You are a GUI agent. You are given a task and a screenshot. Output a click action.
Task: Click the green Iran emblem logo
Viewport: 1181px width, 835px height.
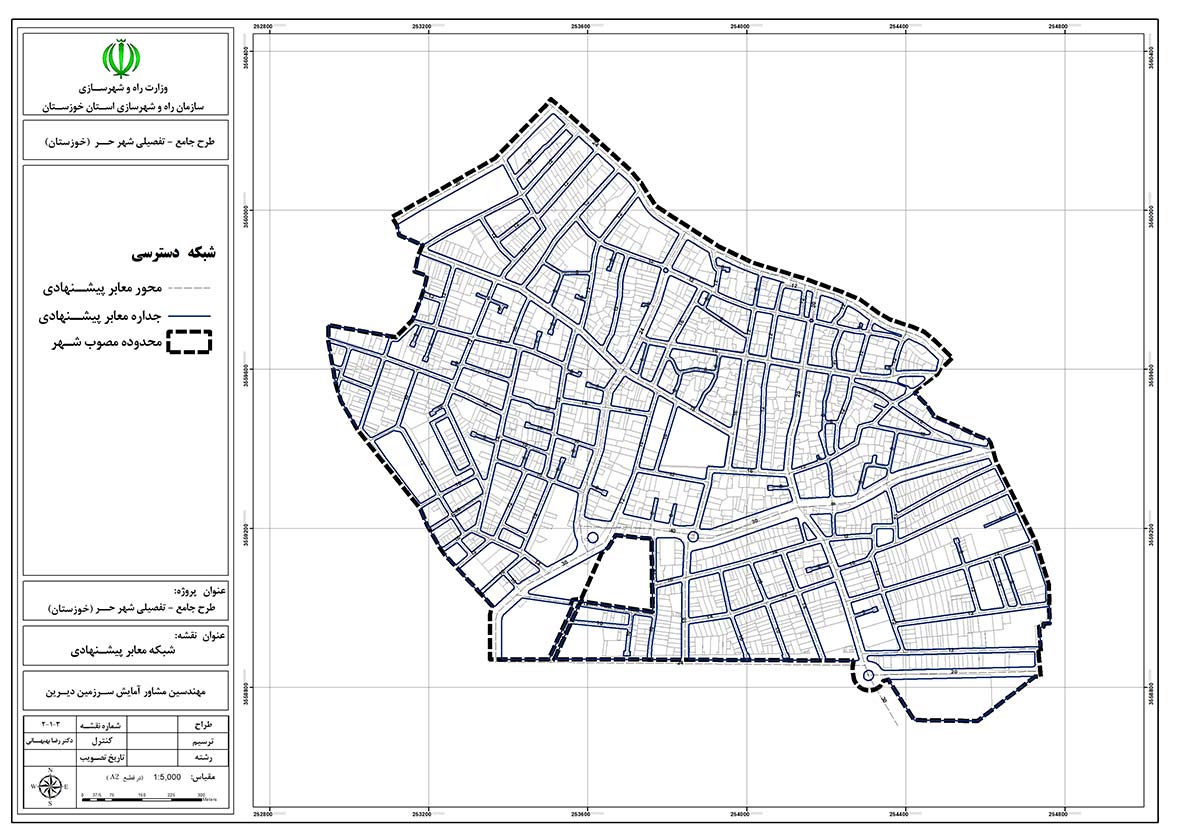121,59
